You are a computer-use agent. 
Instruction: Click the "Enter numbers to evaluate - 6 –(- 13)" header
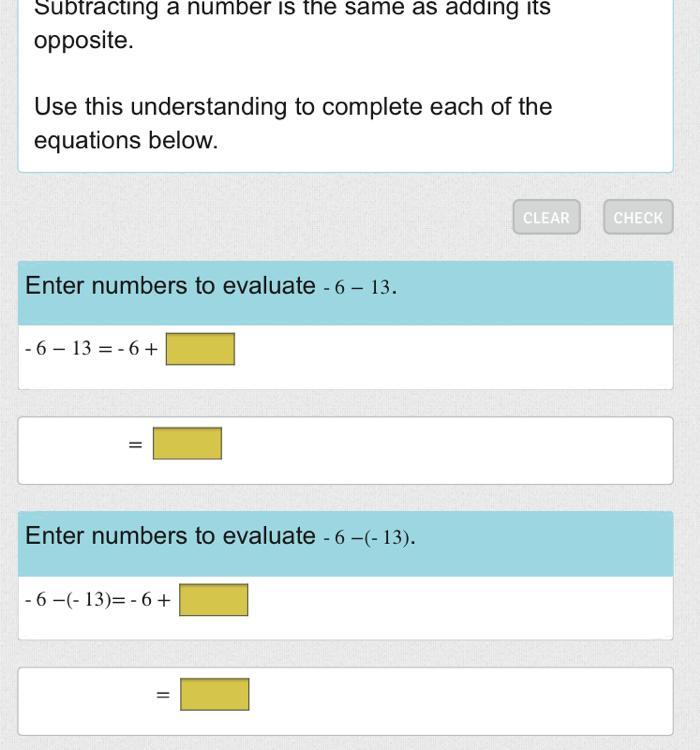click(345, 544)
